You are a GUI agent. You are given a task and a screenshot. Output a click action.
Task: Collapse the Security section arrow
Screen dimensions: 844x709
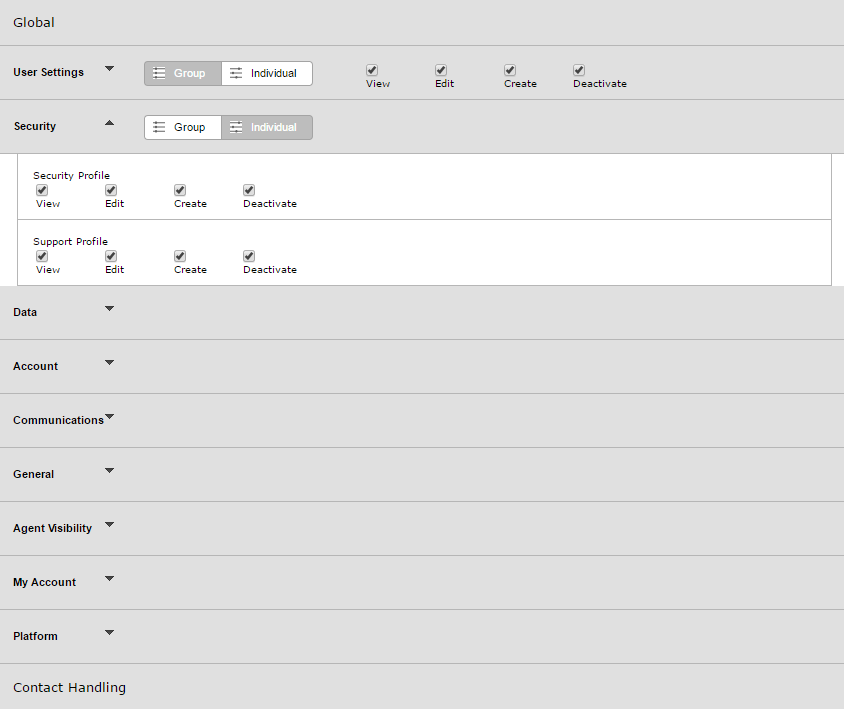click(109, 123)
